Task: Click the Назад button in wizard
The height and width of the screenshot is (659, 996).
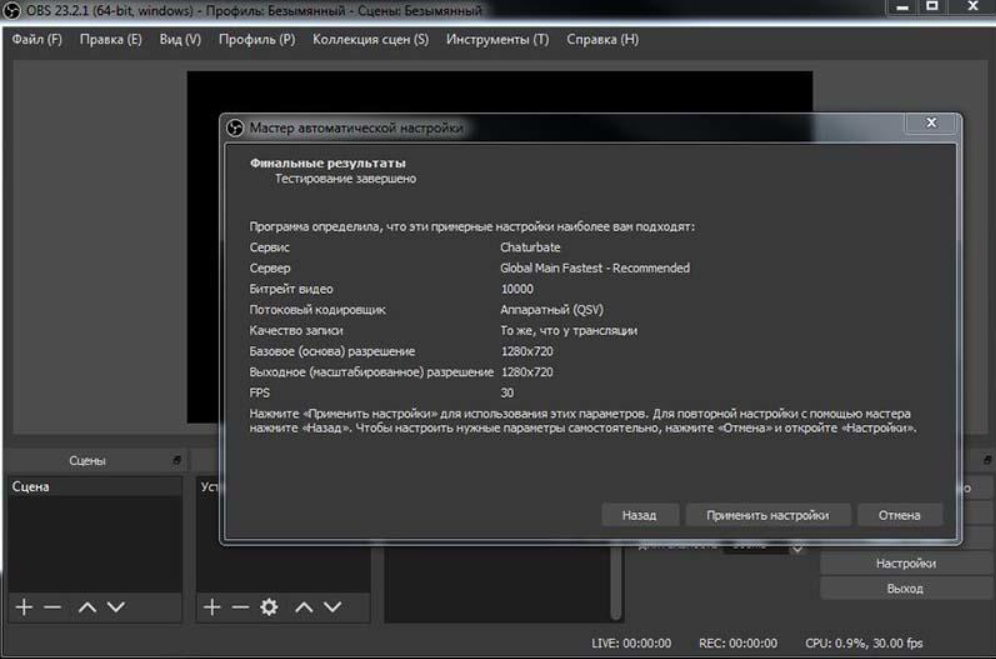Action: pyautogui.click(x=640, y=515)
